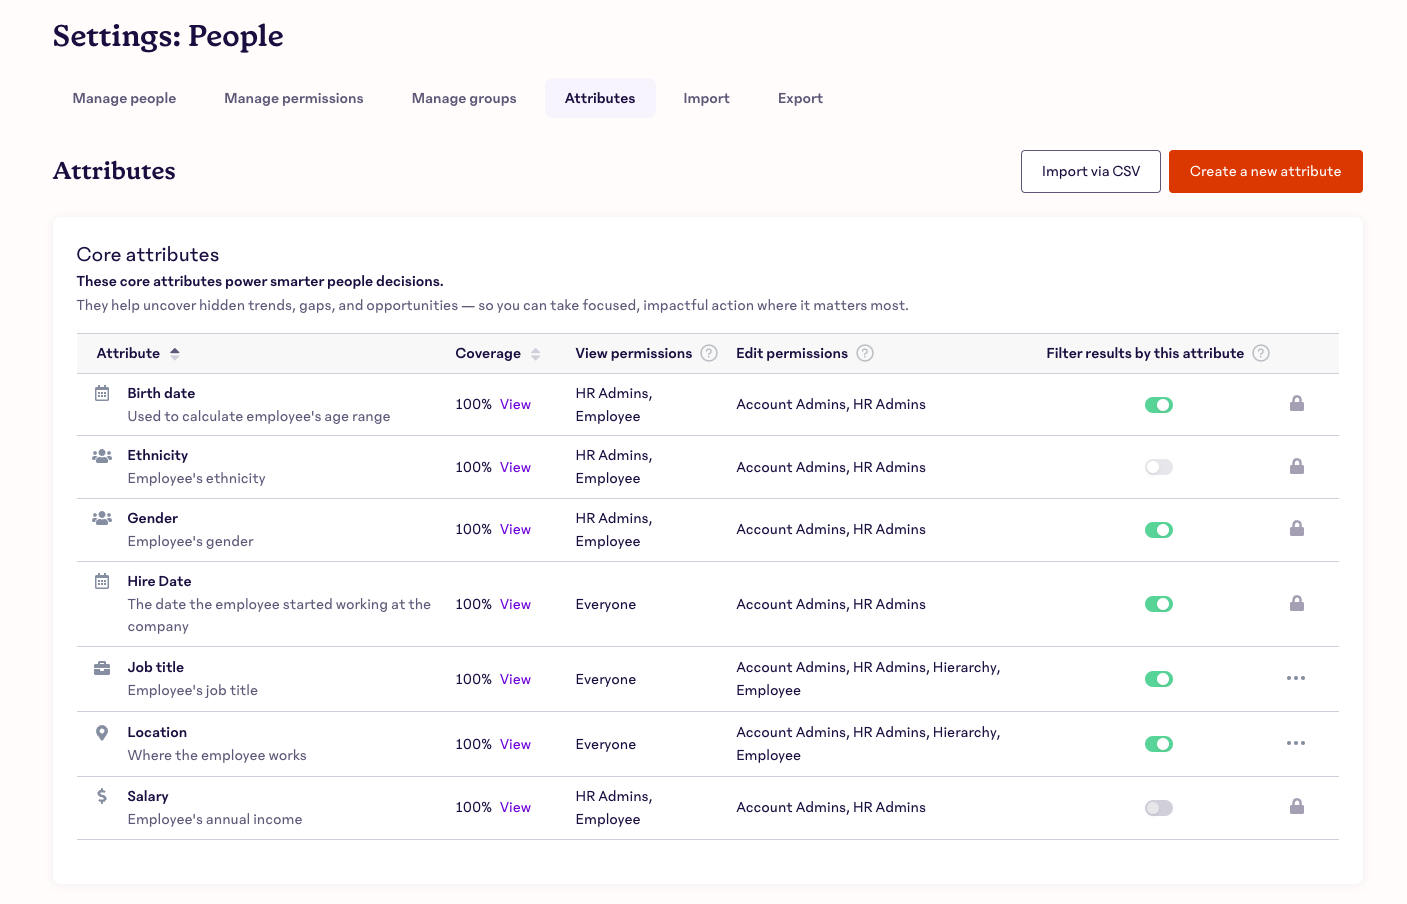1407x904 pixels.
Task: Click the briefcase icon beside Job title
Action: pos(102,667)
